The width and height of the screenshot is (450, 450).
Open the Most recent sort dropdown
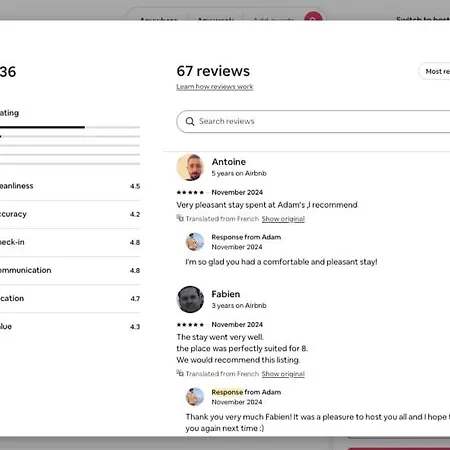pos(435,71)
